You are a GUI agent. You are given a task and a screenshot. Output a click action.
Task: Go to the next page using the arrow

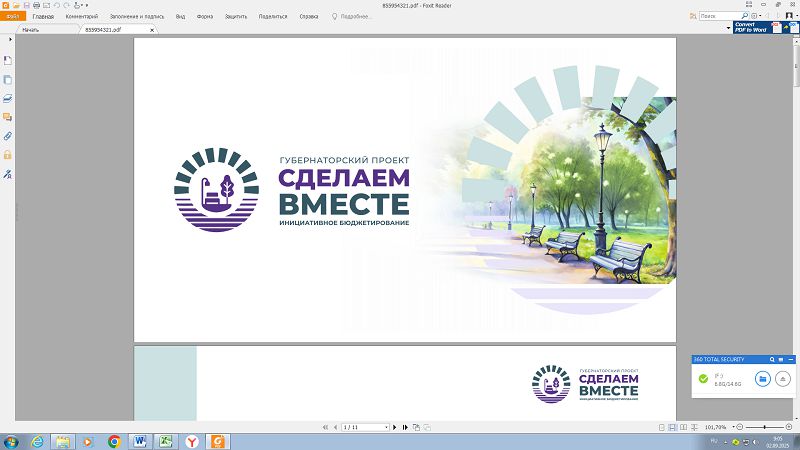(x=394, y=427)
